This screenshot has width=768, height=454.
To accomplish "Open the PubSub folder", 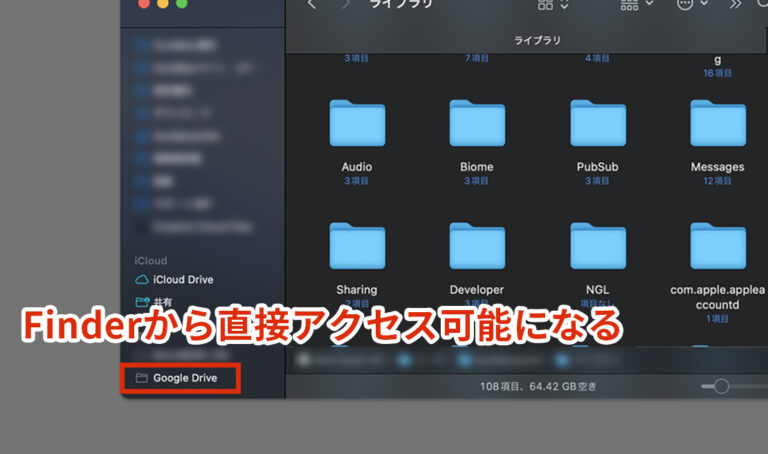I will (598, 123).
